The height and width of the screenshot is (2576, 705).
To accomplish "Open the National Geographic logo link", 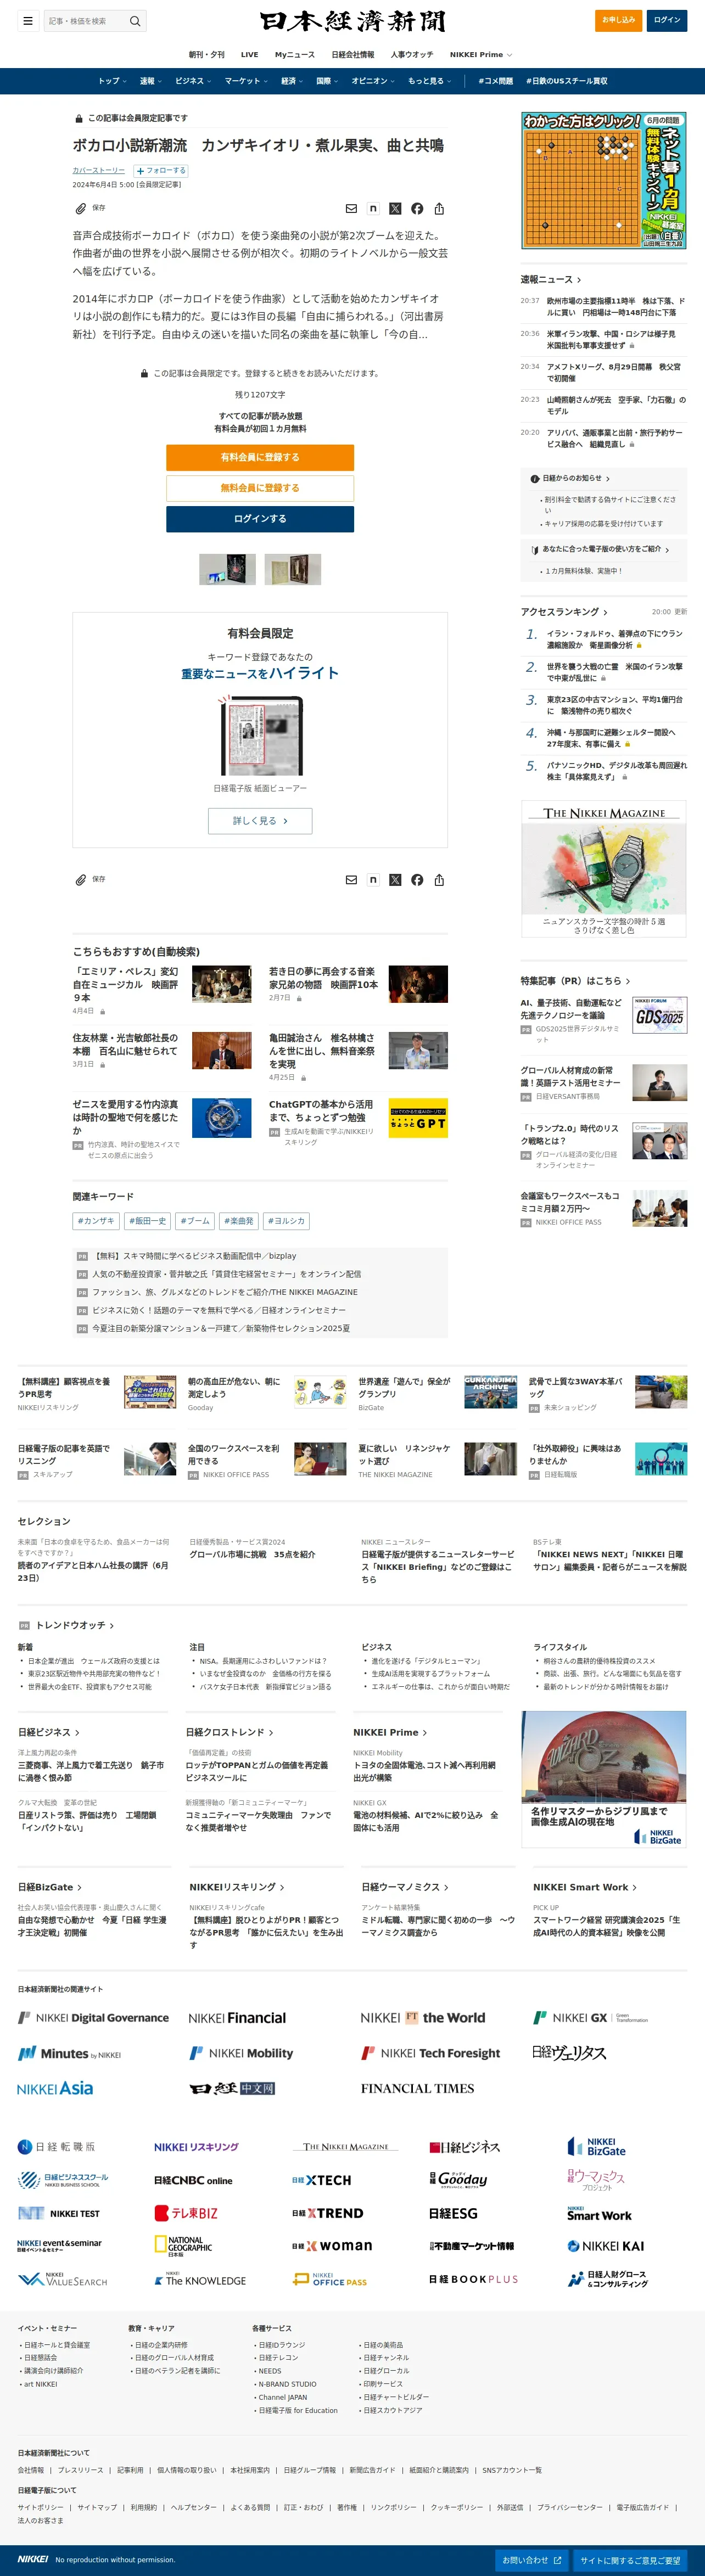I will pyautogui.click(x=184, y=2245).
